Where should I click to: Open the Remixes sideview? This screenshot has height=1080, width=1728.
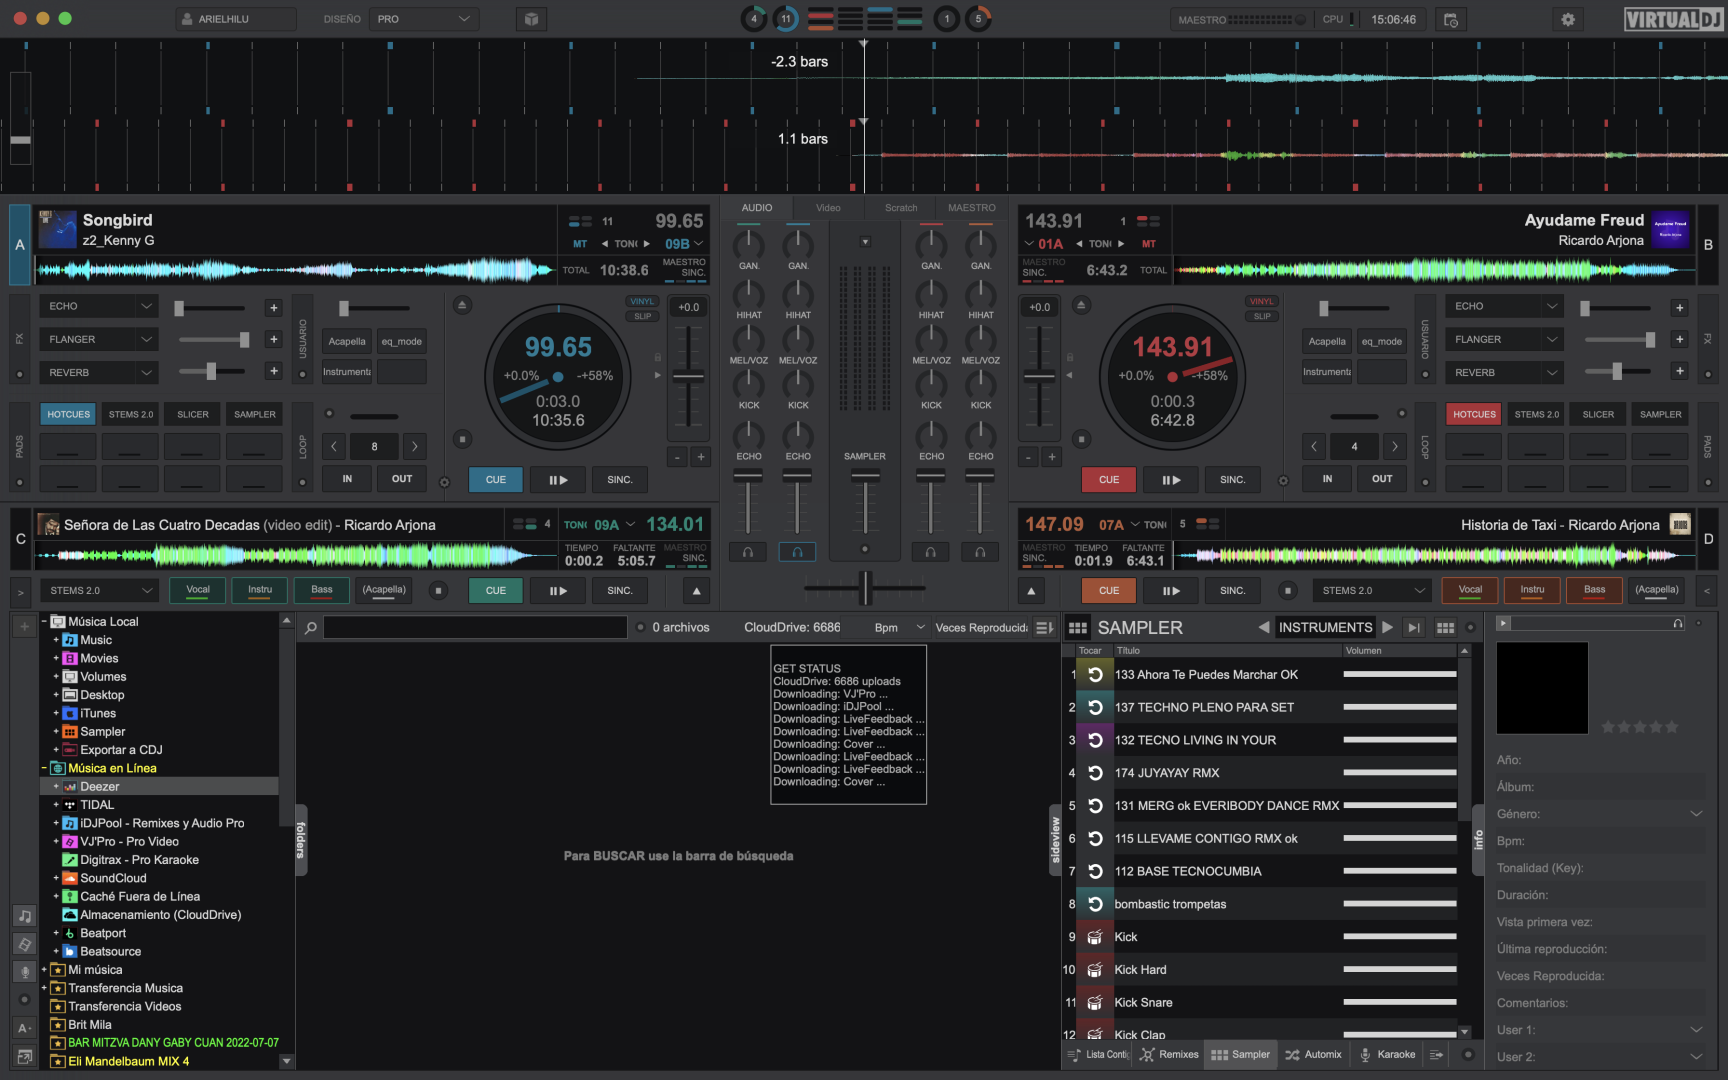[x=1169, y=1055]
